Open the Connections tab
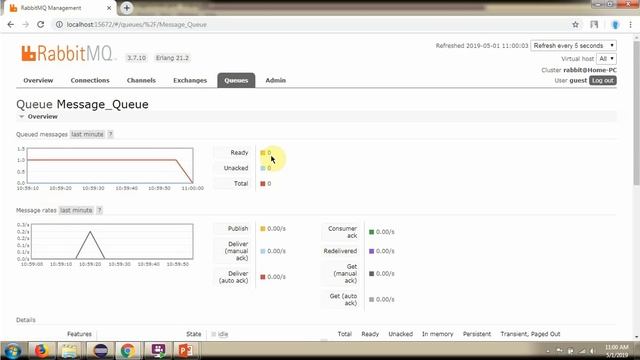This screenshot has width=640, height=360. 90,80
